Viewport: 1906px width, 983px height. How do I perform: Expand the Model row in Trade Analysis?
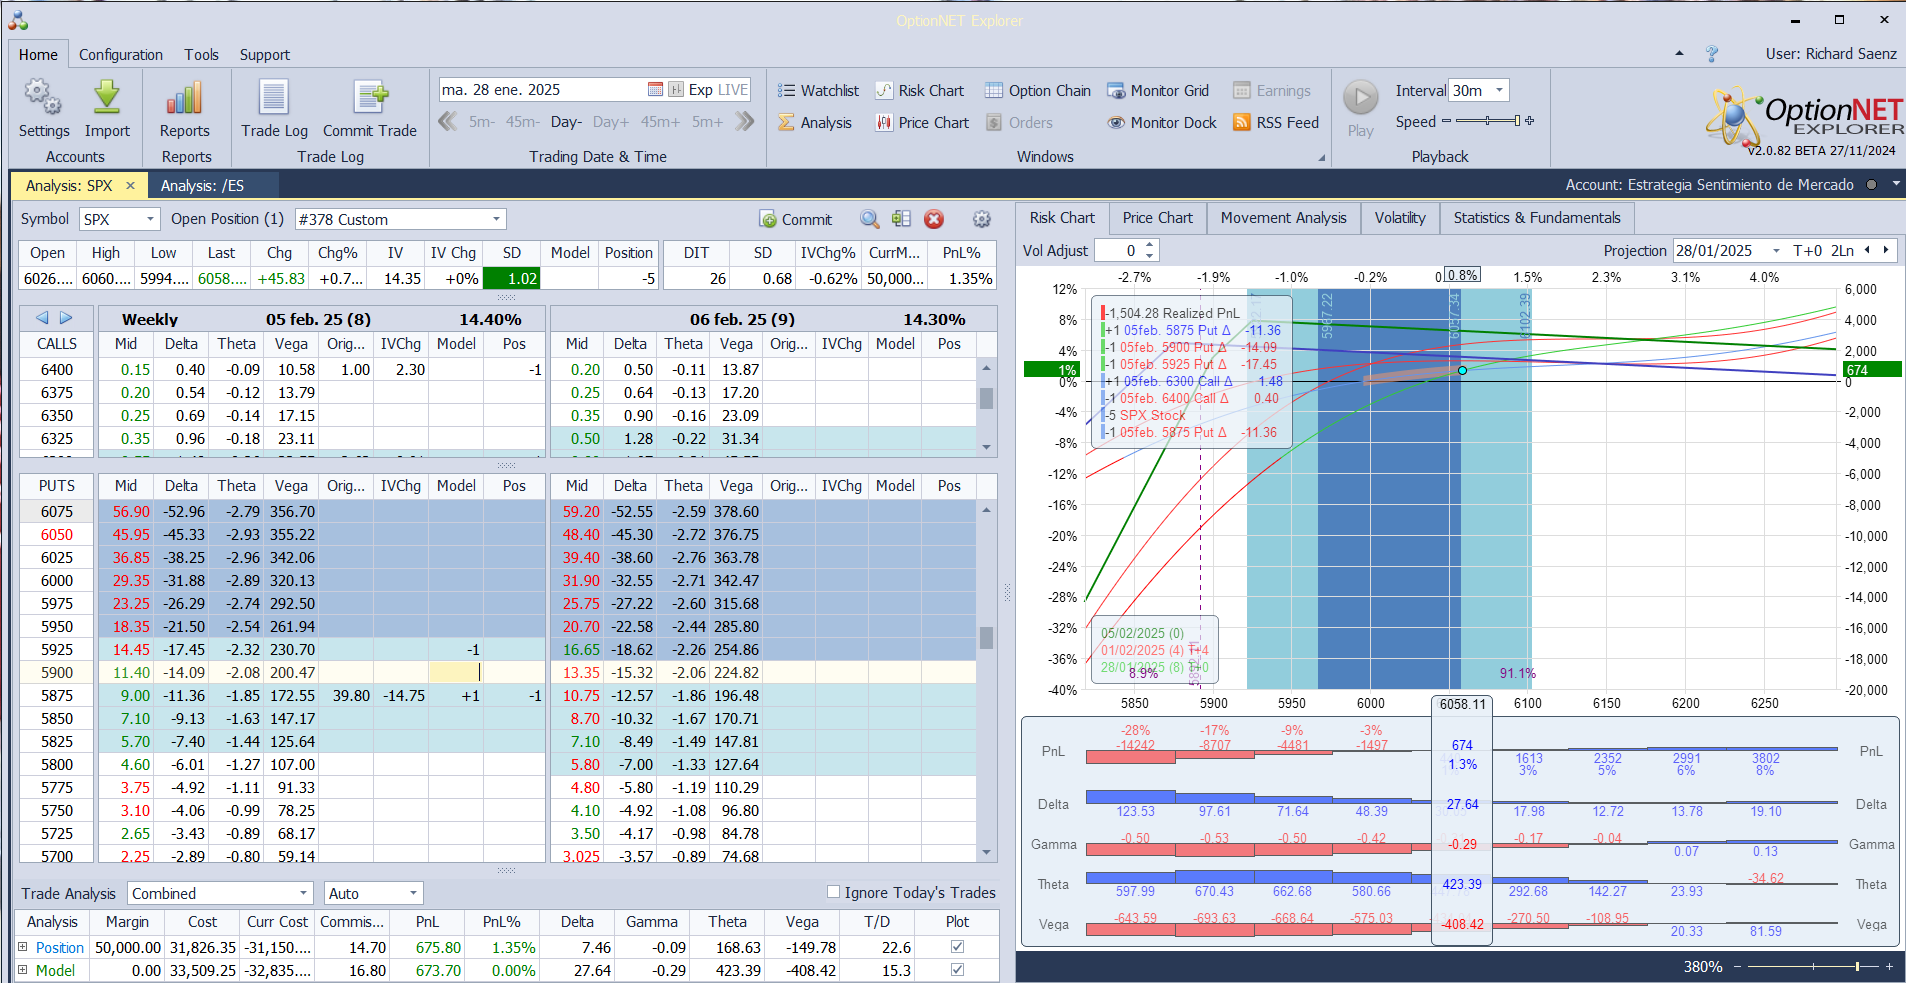[x=23, y=970]
